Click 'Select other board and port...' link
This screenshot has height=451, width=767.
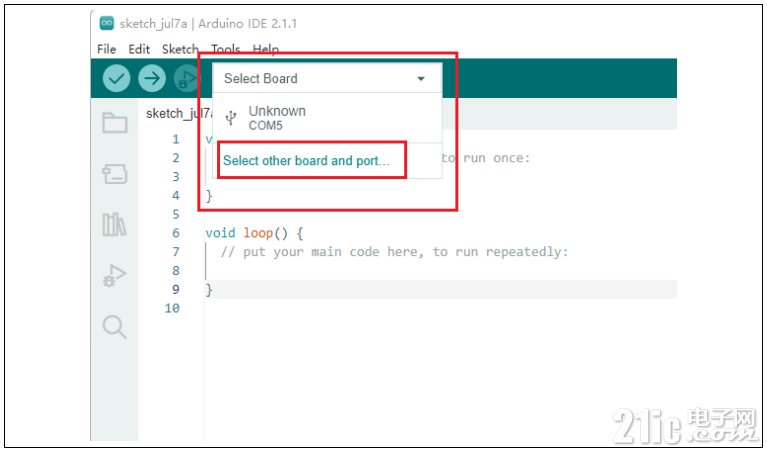tap(306, 160)
